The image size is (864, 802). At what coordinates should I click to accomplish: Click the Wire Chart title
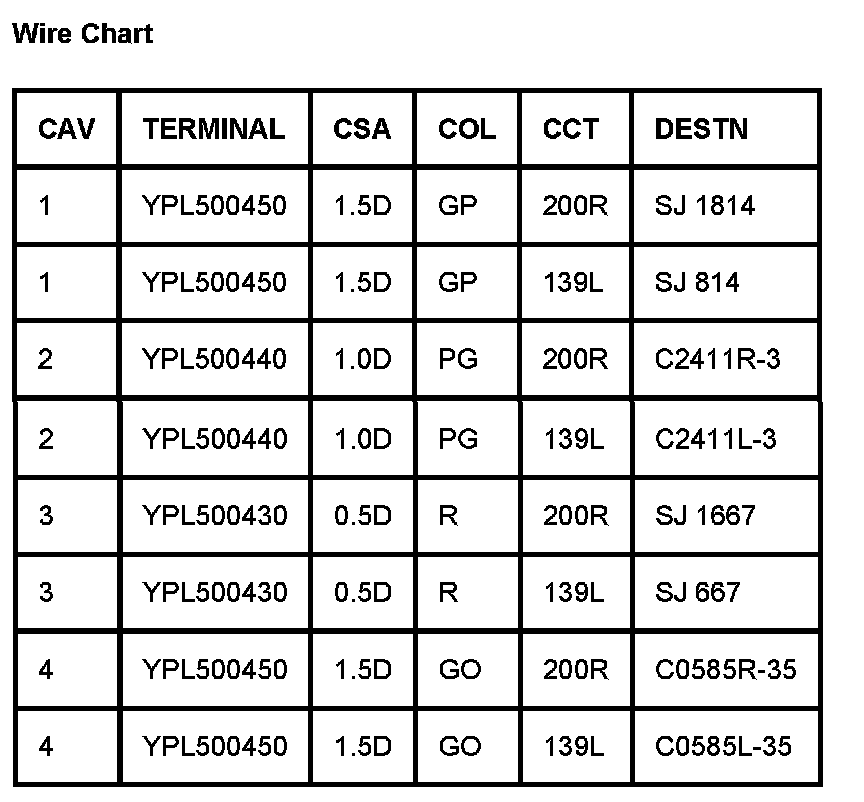[x=82, y=34]
